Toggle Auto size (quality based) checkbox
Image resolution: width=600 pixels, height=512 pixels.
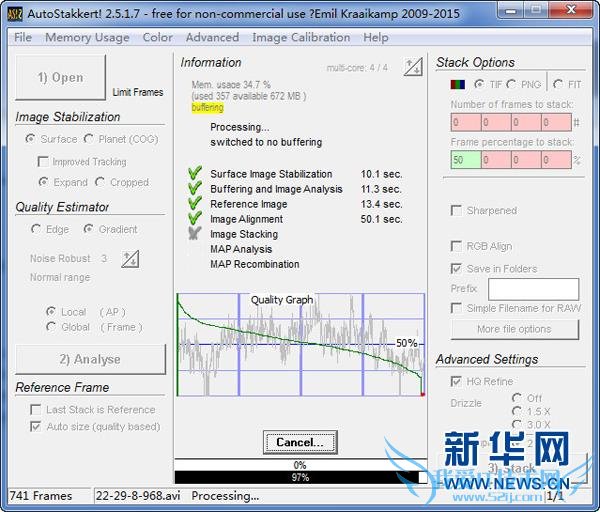(x=95, y=427)
